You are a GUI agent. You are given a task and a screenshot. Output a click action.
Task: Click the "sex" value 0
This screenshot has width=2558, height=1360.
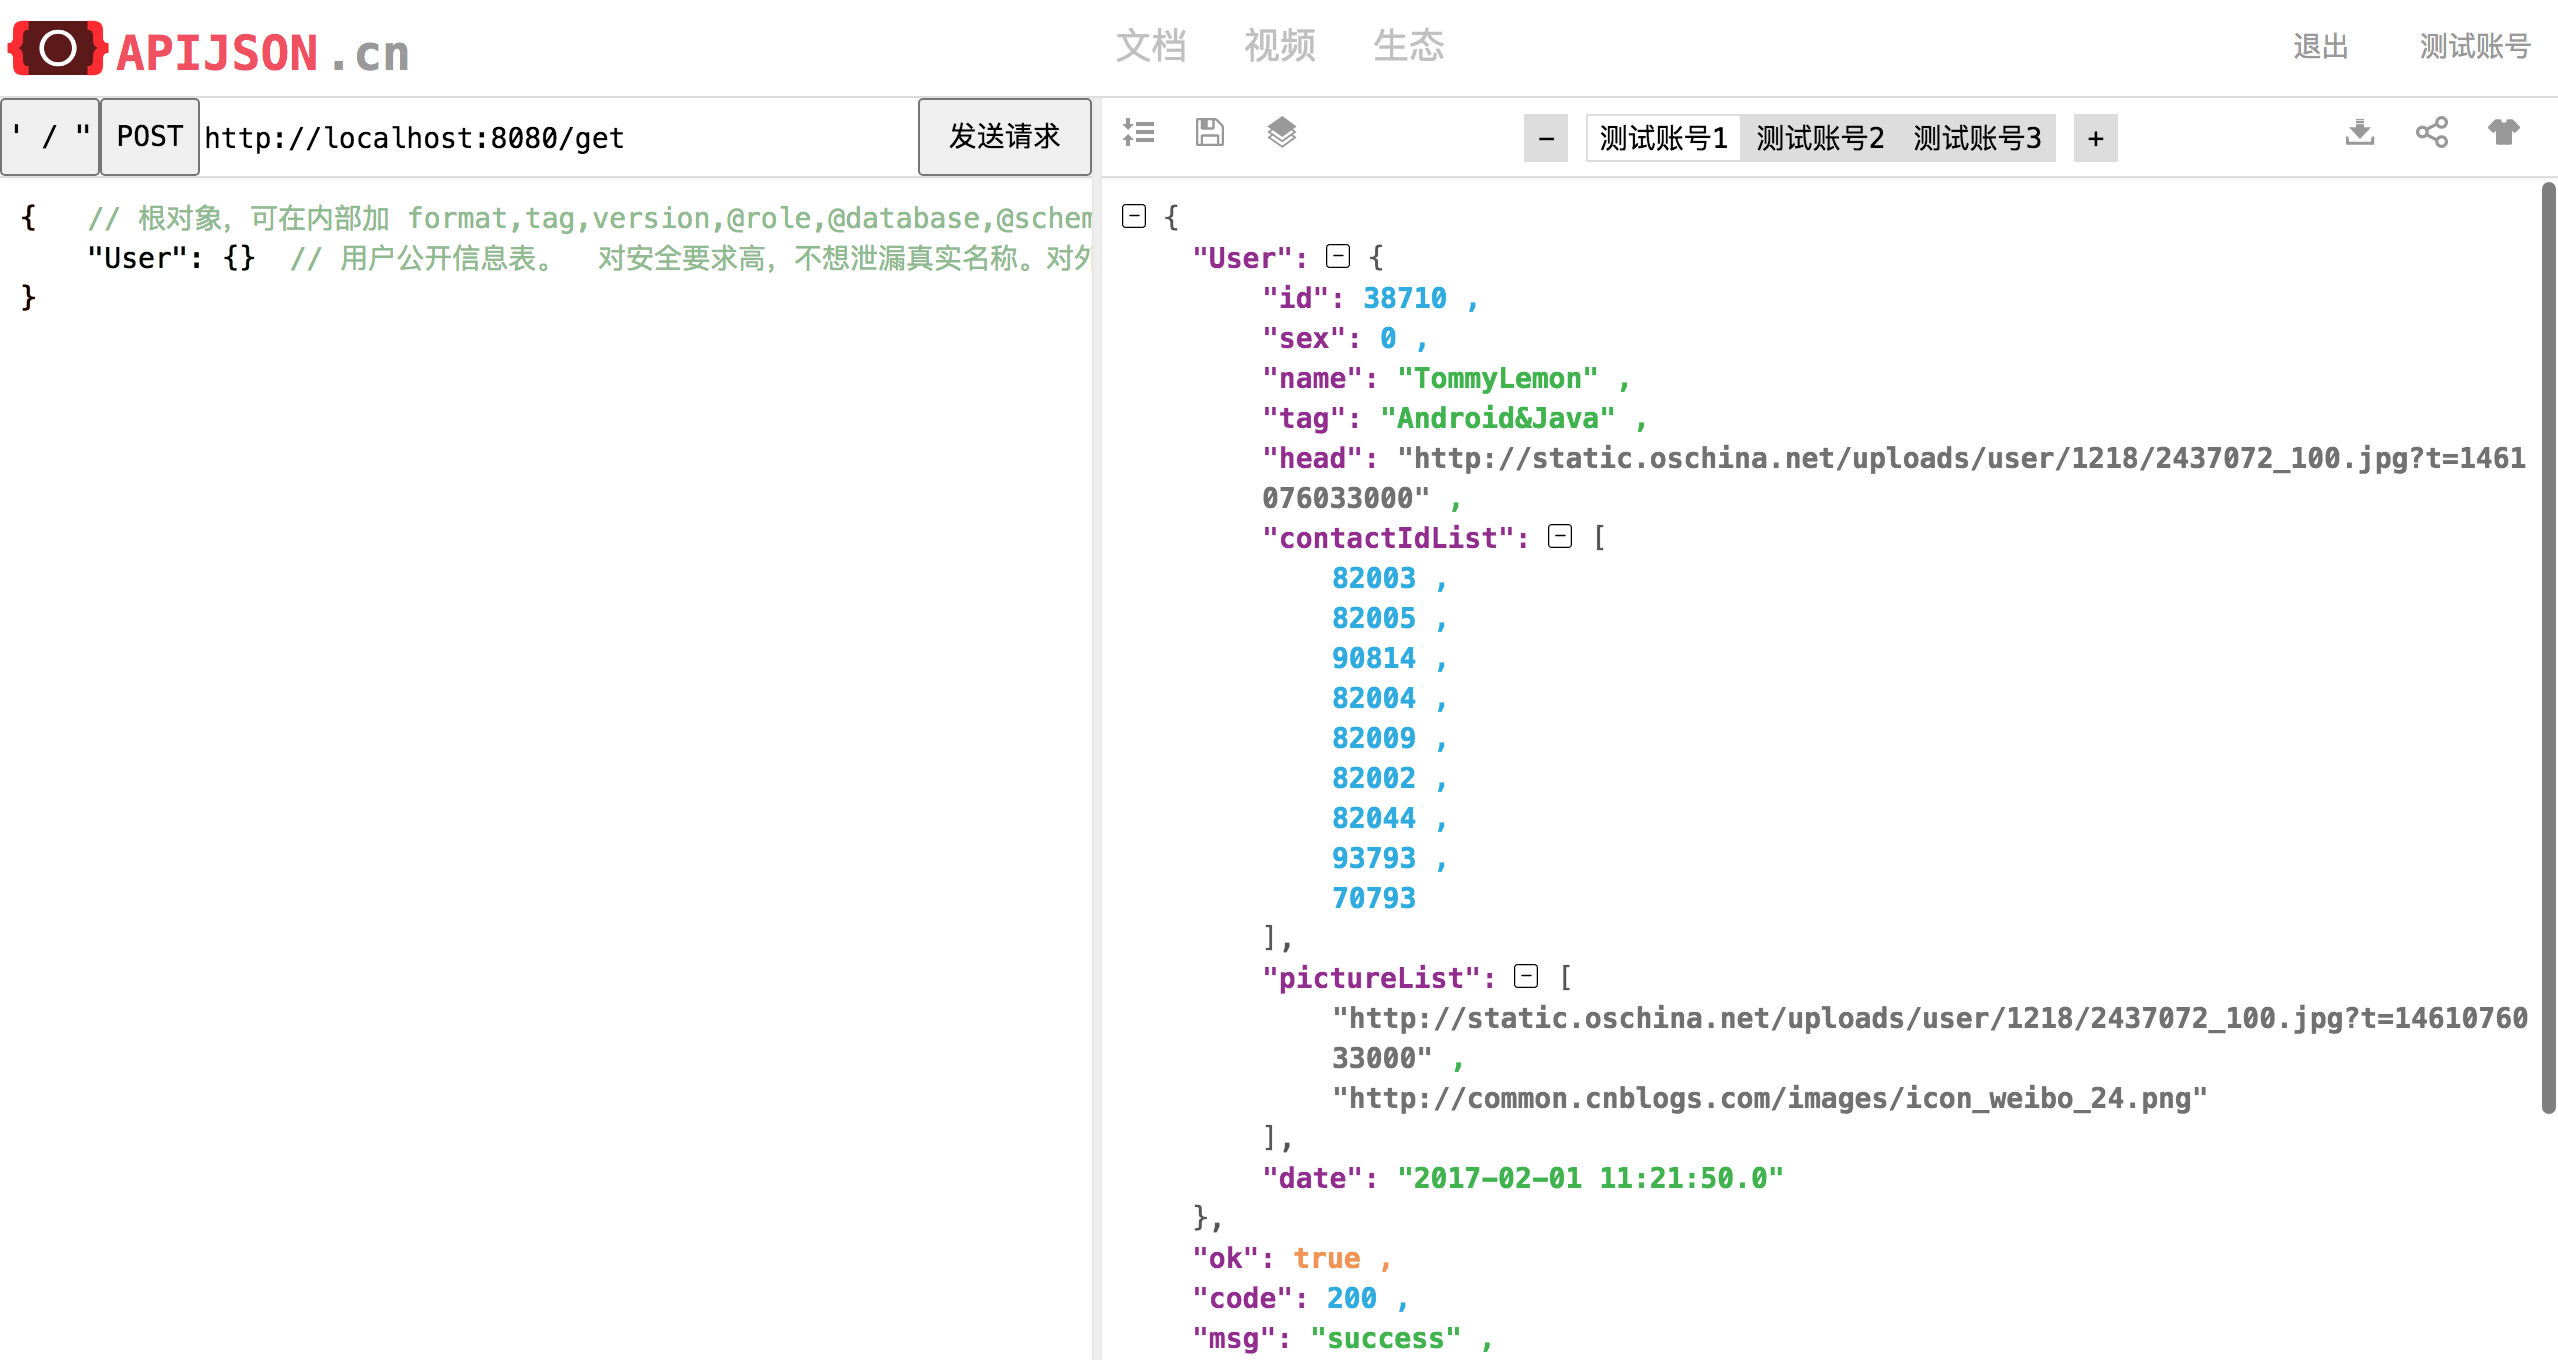tap(1388, 338)
